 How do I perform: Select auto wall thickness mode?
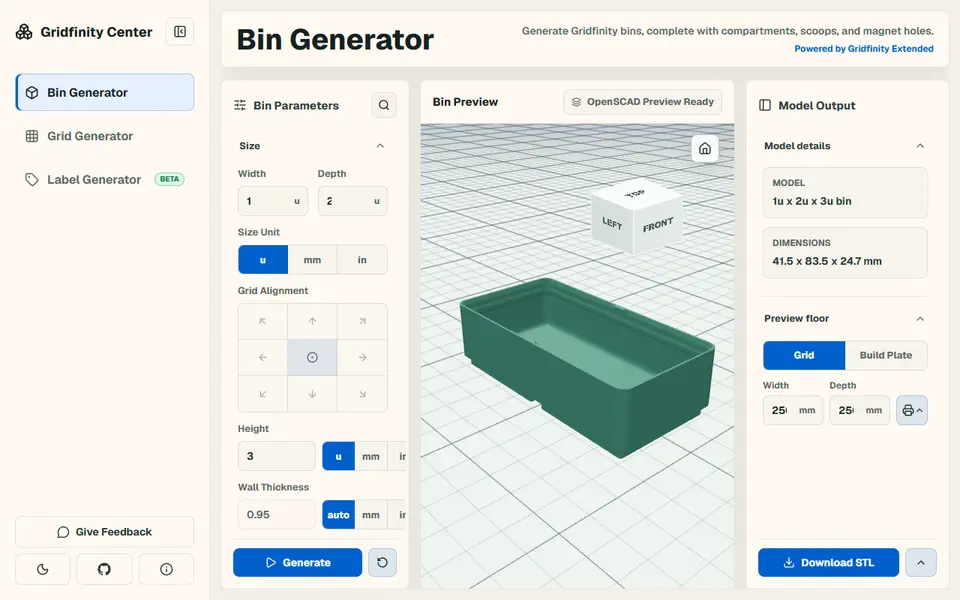[x=339, y=515]
